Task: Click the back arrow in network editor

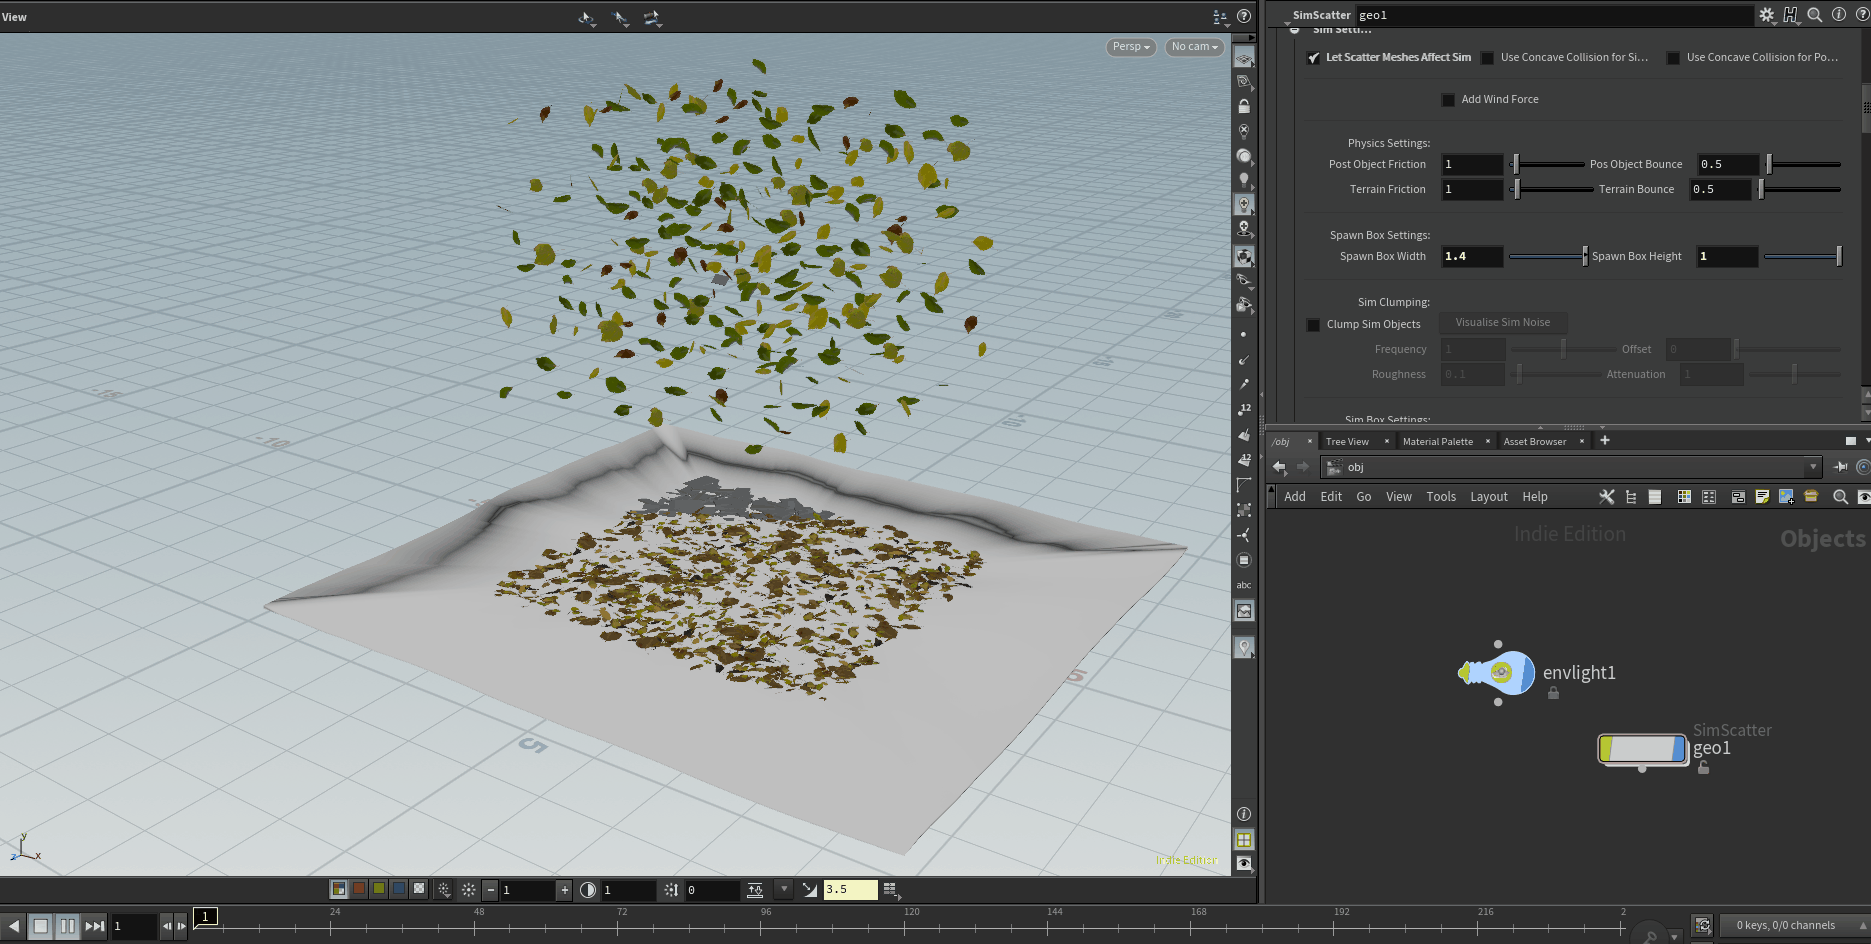Action: pyautogui.click(x=1279, y=467)
